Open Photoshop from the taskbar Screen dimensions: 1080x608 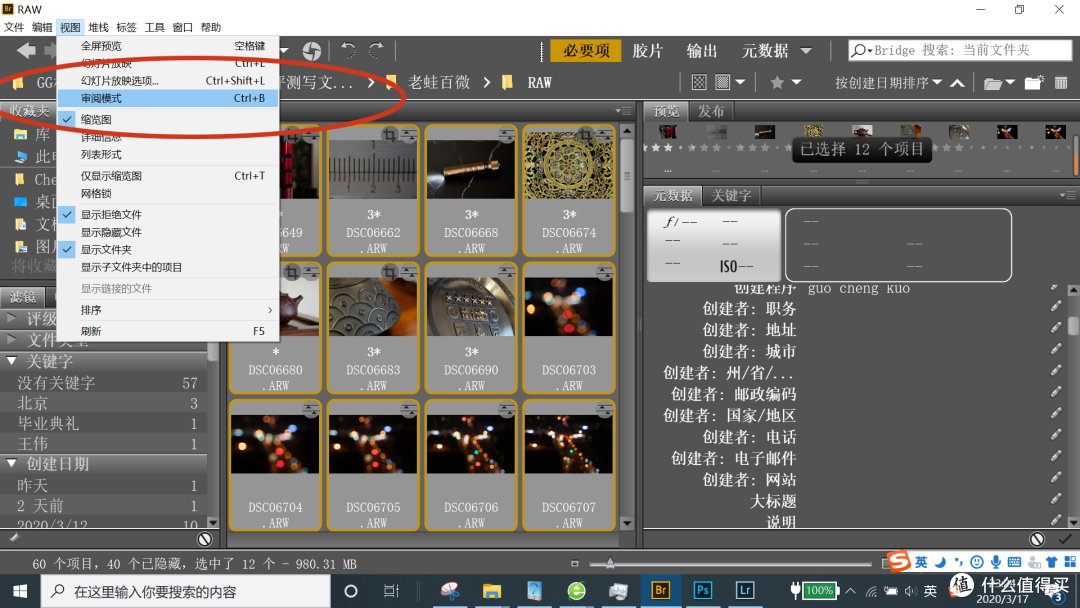(x=703, y=590)
